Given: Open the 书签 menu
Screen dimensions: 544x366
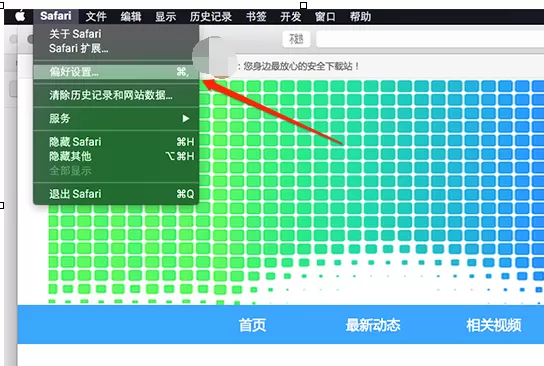Looking at the screenshot, I should 256,16.
